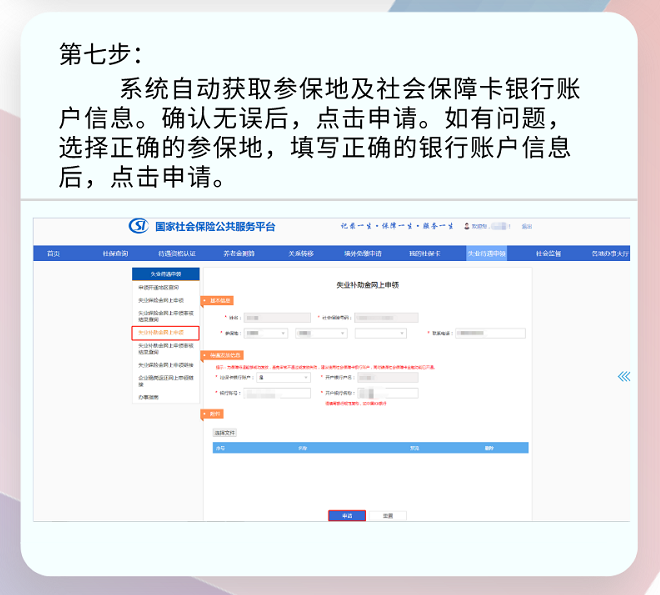Image resolution: width=660 pixels, height=595 pixels.
Task: Select the sixth sidebar item 失业保险金网上申领转移
Action: click(166, 365)
